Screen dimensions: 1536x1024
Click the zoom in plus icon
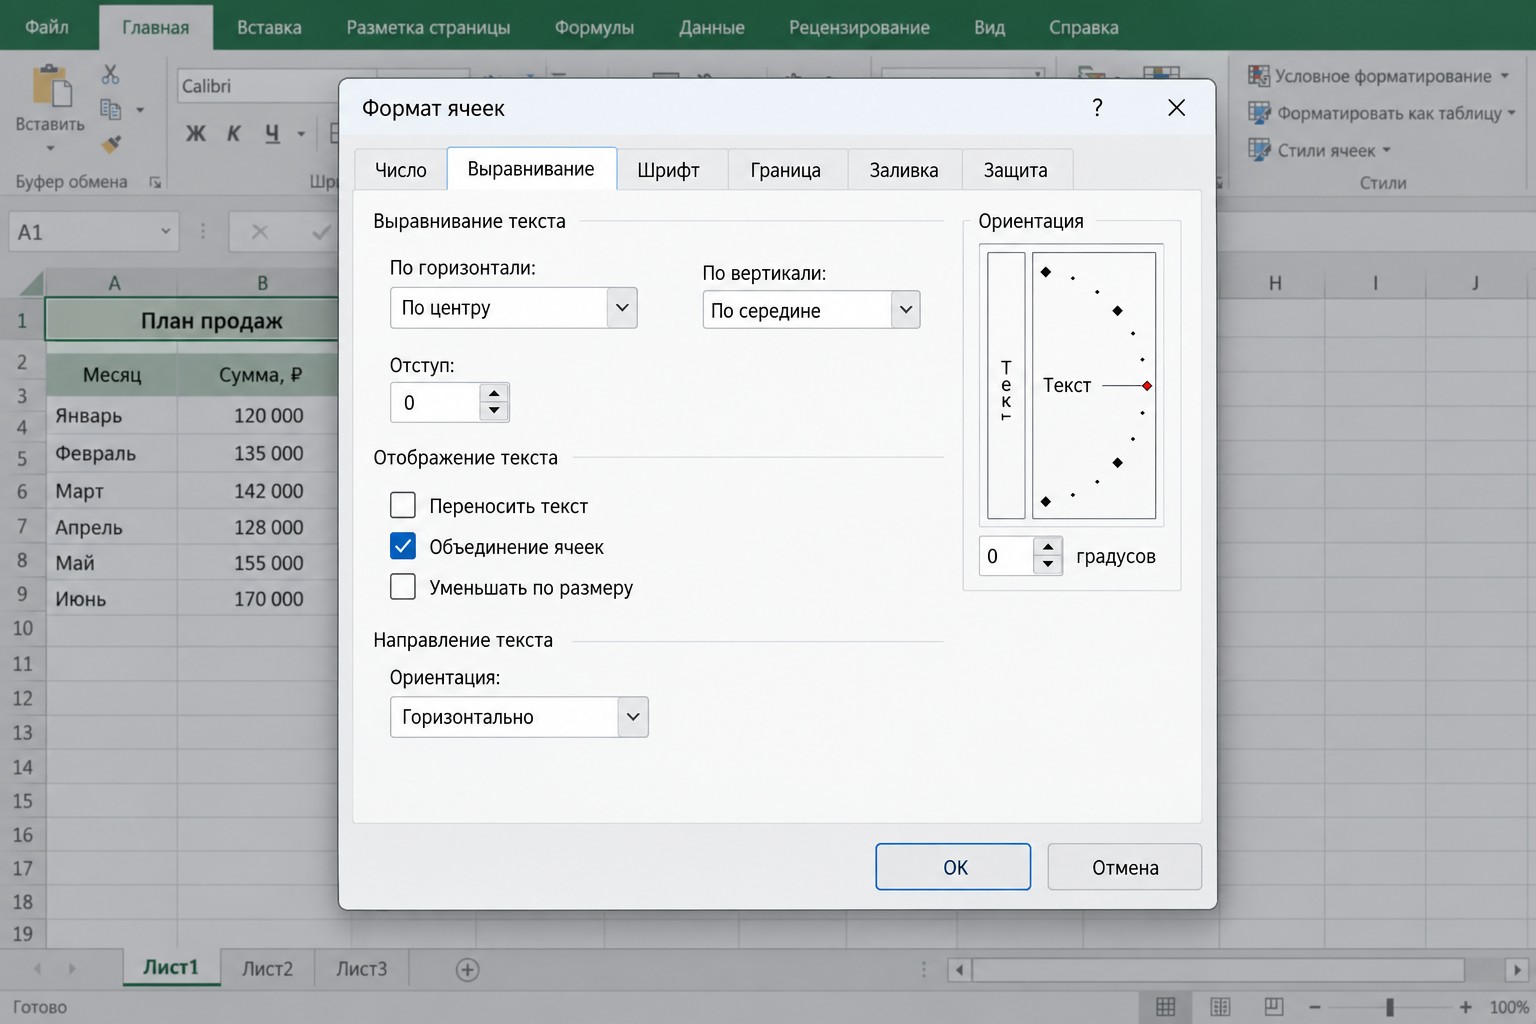[x=1465, y=1007]
